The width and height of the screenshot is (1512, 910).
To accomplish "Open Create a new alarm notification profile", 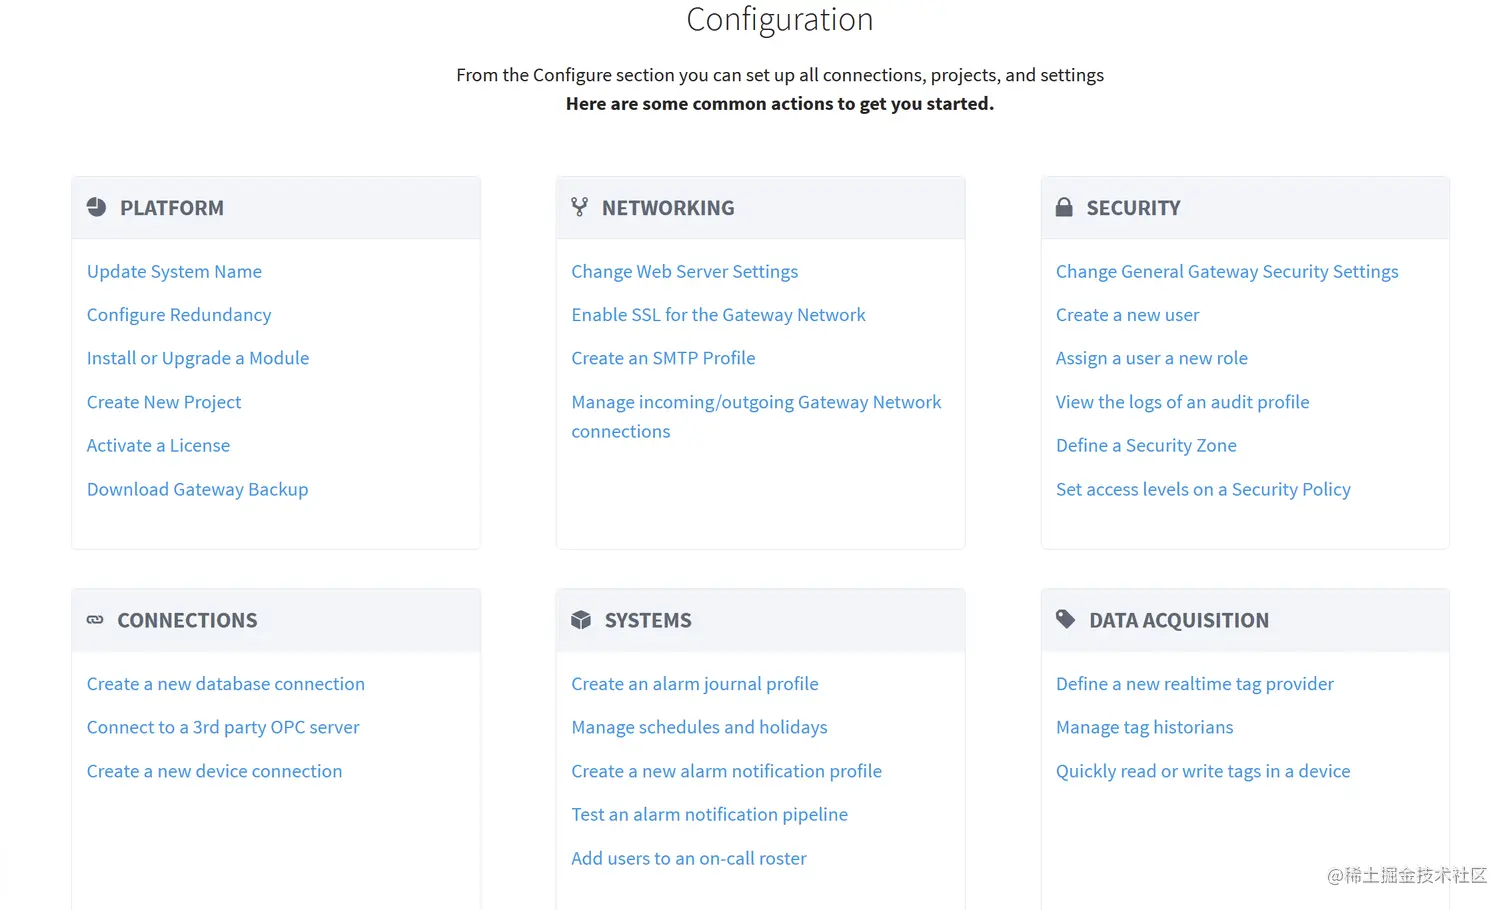I will pos(726,771).
